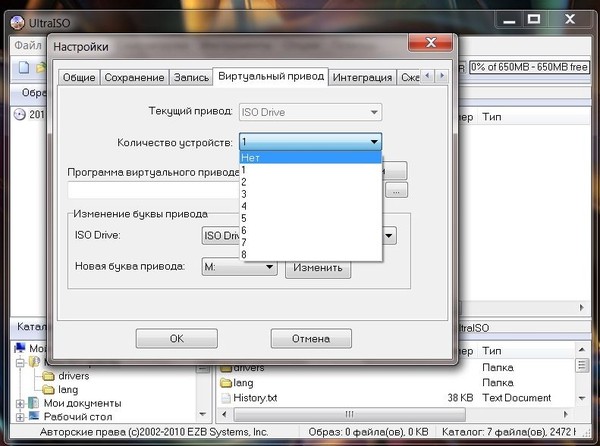Click the New file icon in UltraISO toolbar

click(x=24, y=67)
